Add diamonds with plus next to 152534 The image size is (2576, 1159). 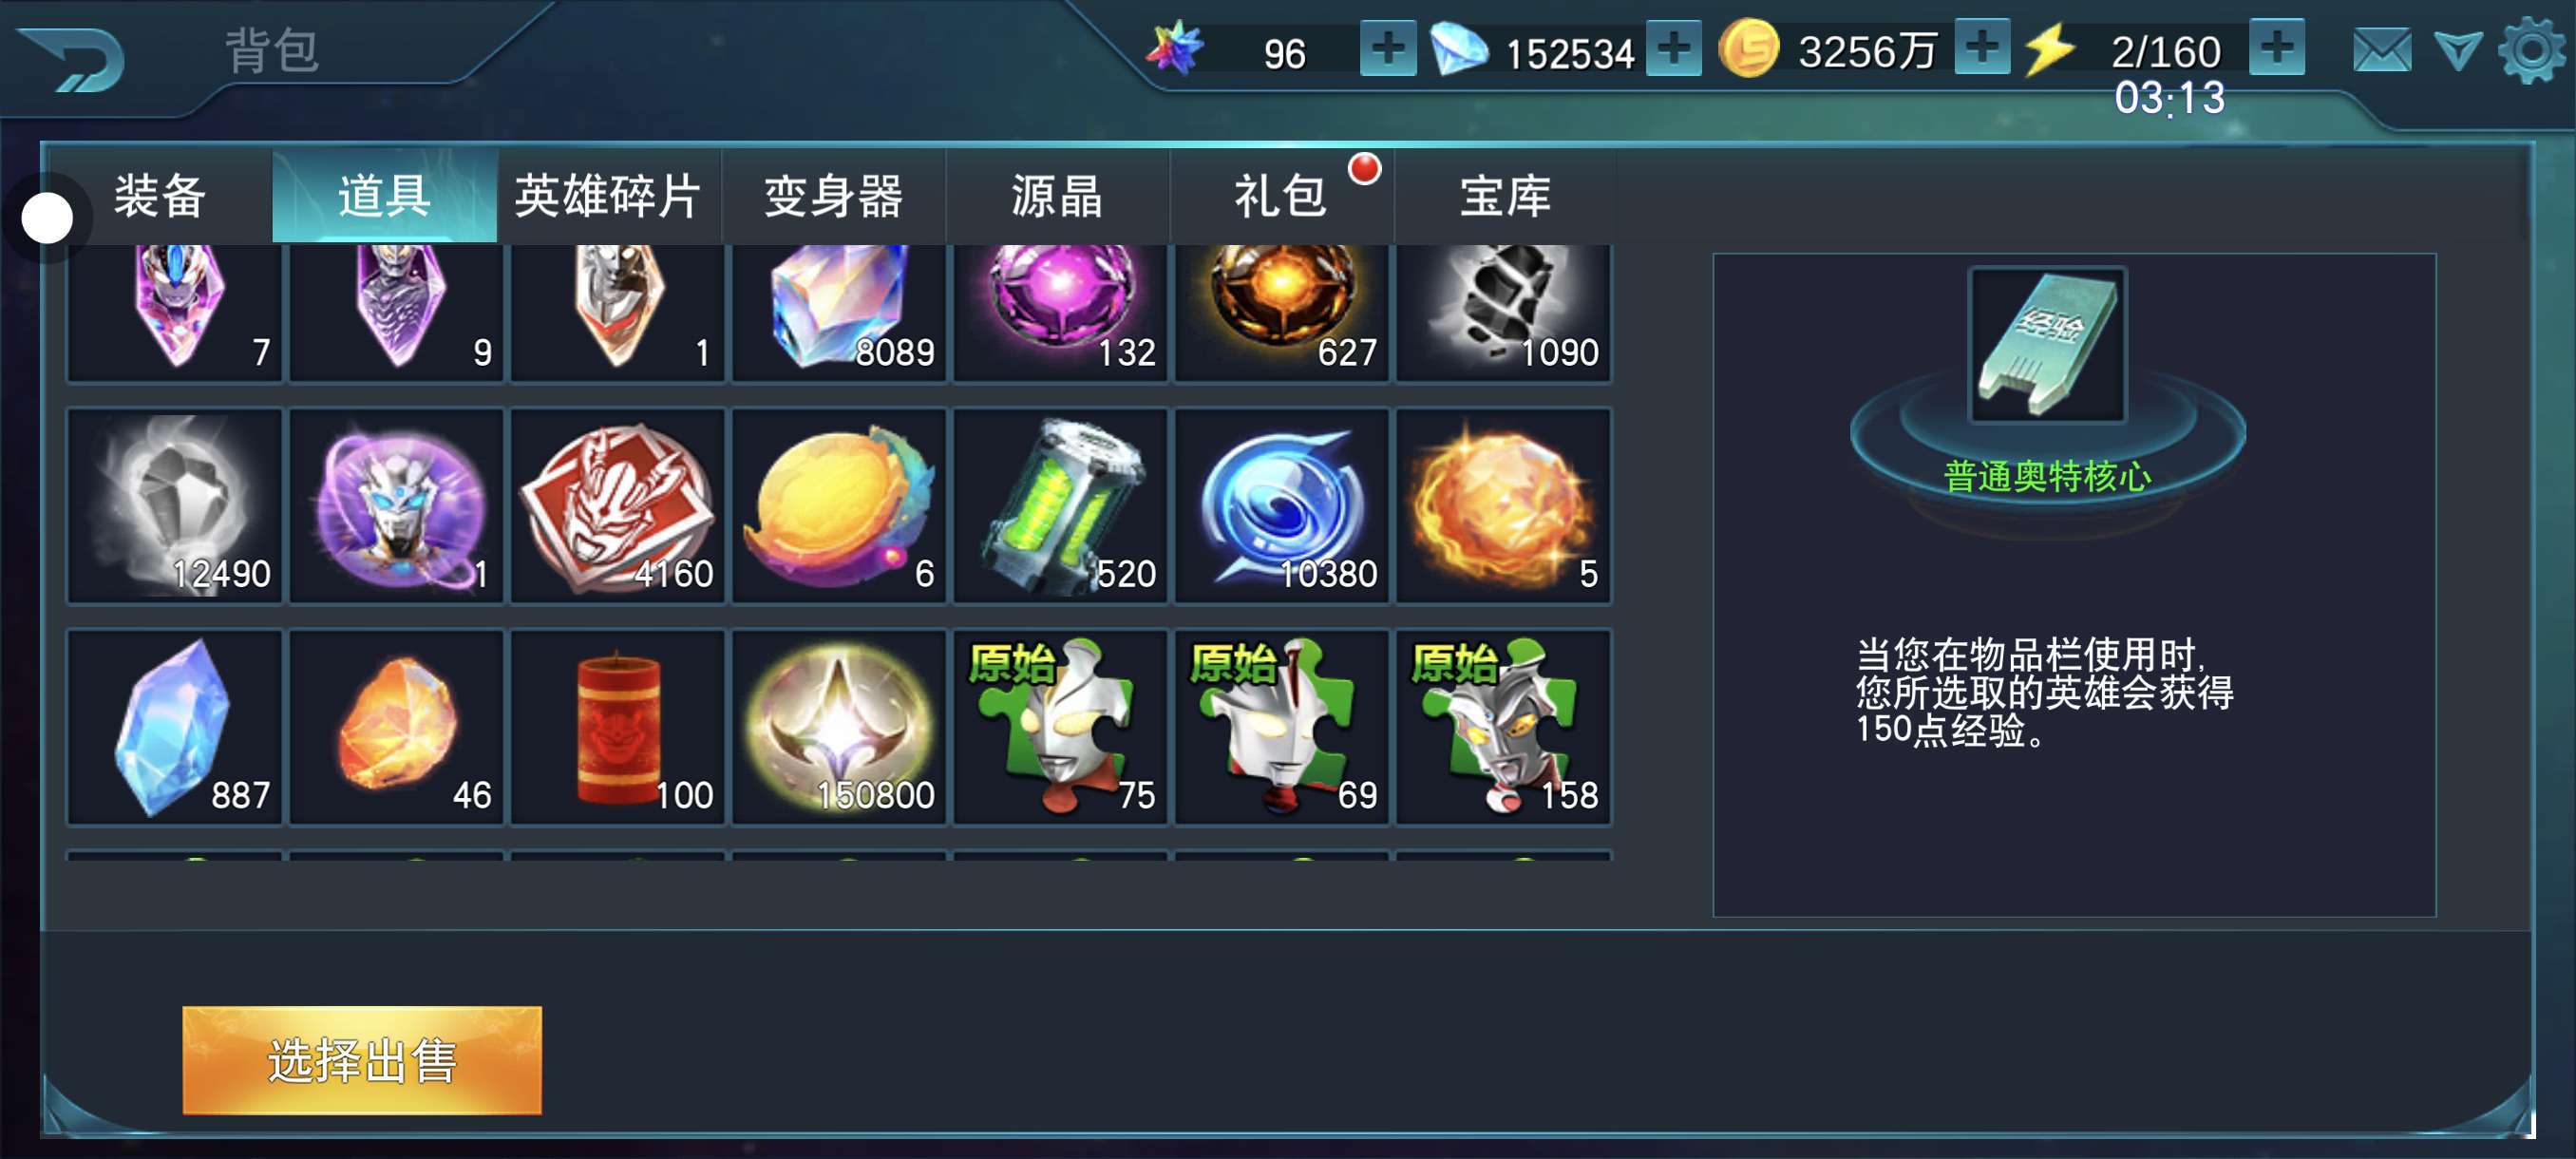click(1673, 48)
